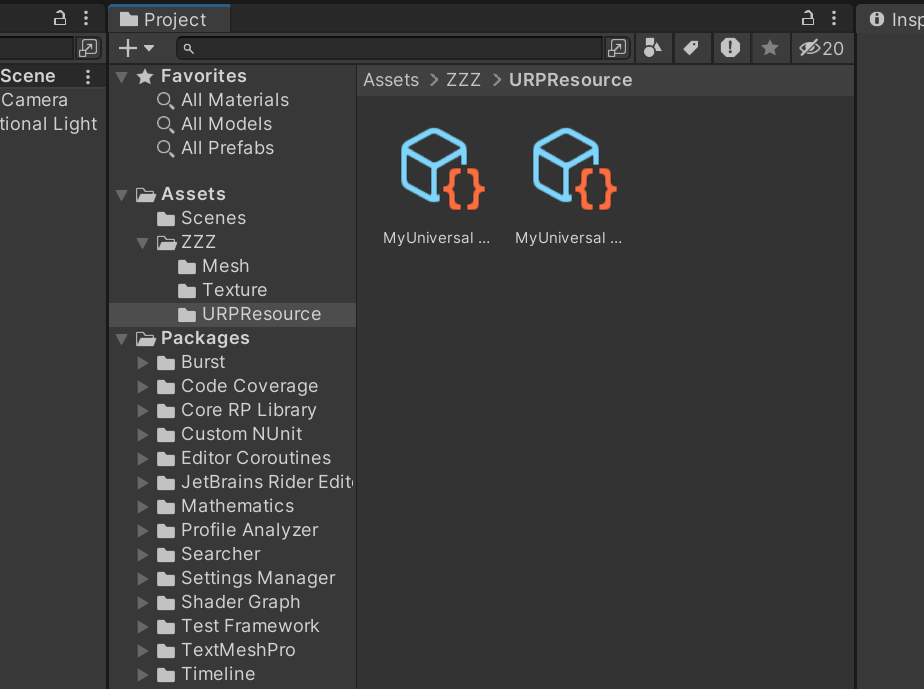Open the plus Create asset dropdown
The image size is (924, 689).
coord(136,48)
